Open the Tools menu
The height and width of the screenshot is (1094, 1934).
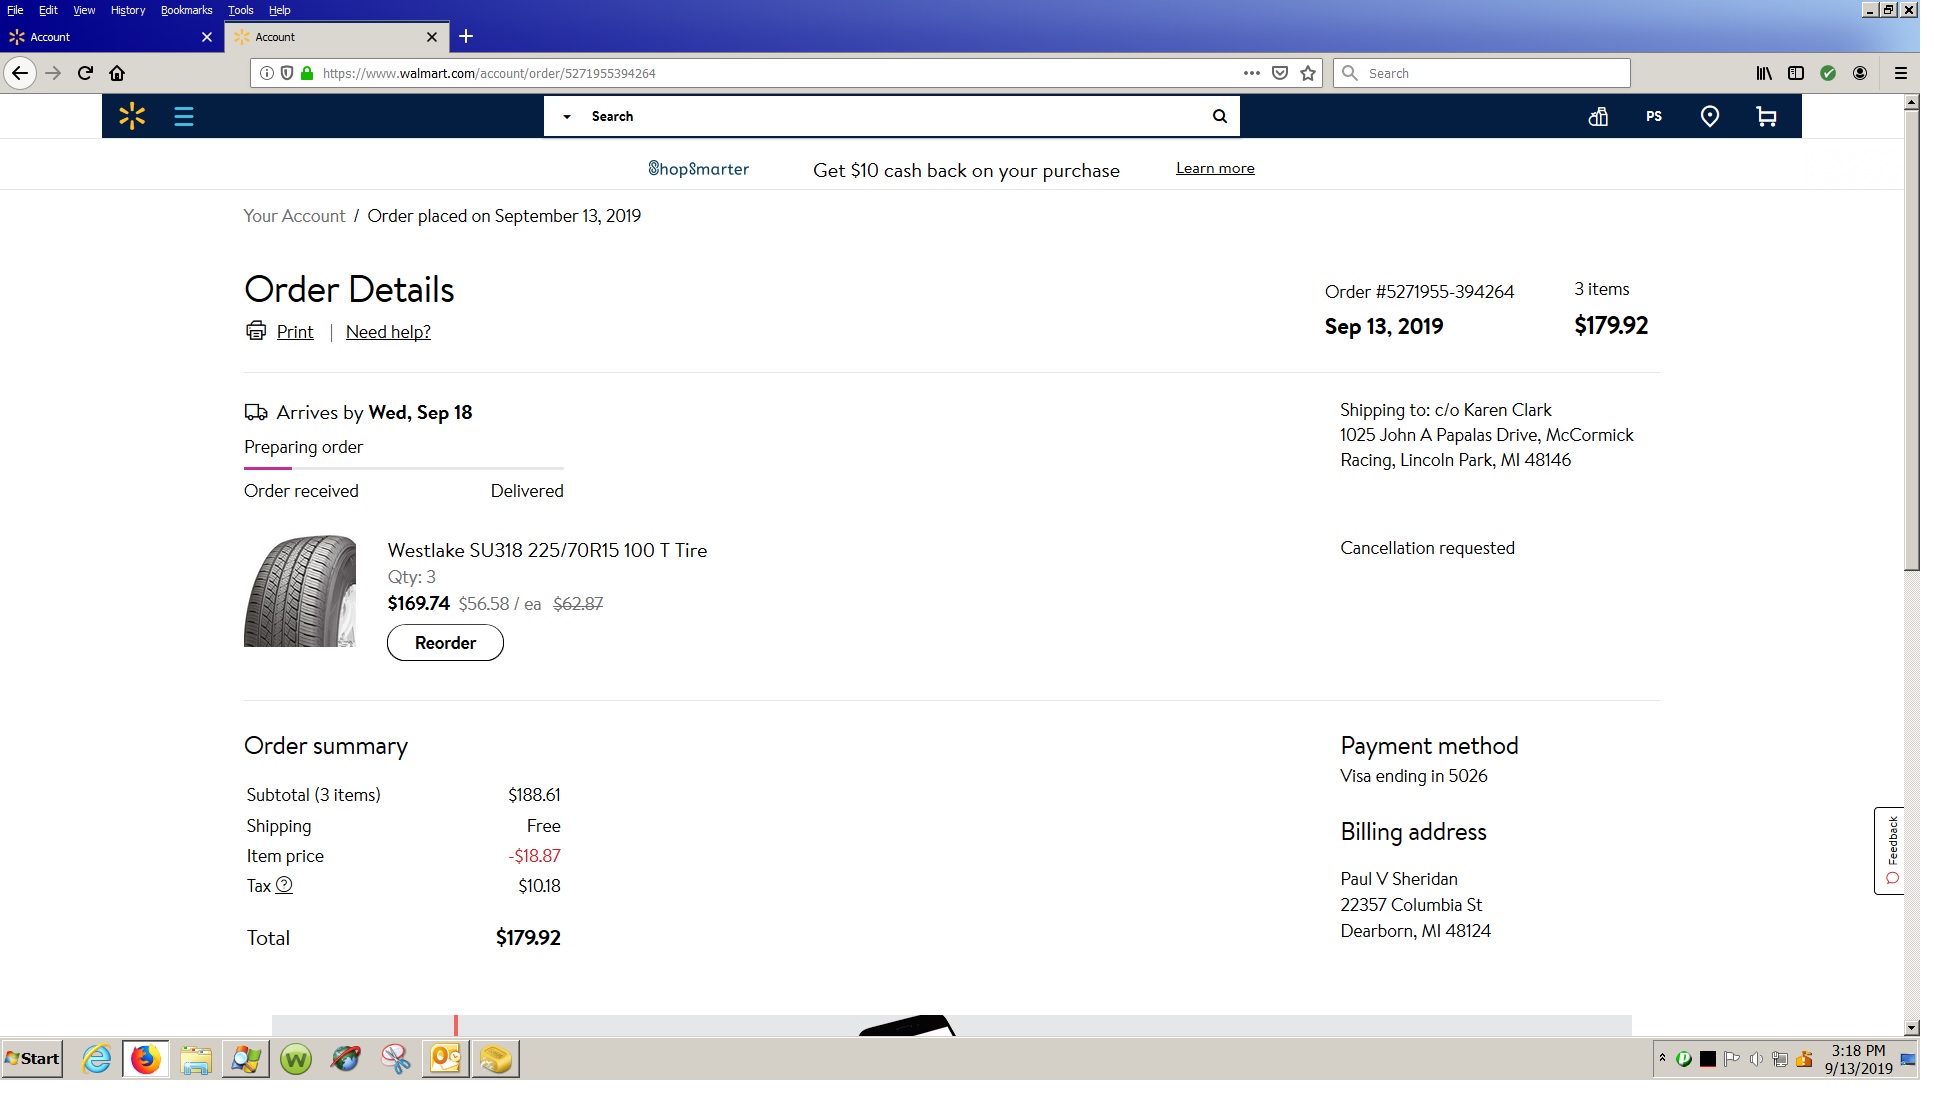click(240, 10)
